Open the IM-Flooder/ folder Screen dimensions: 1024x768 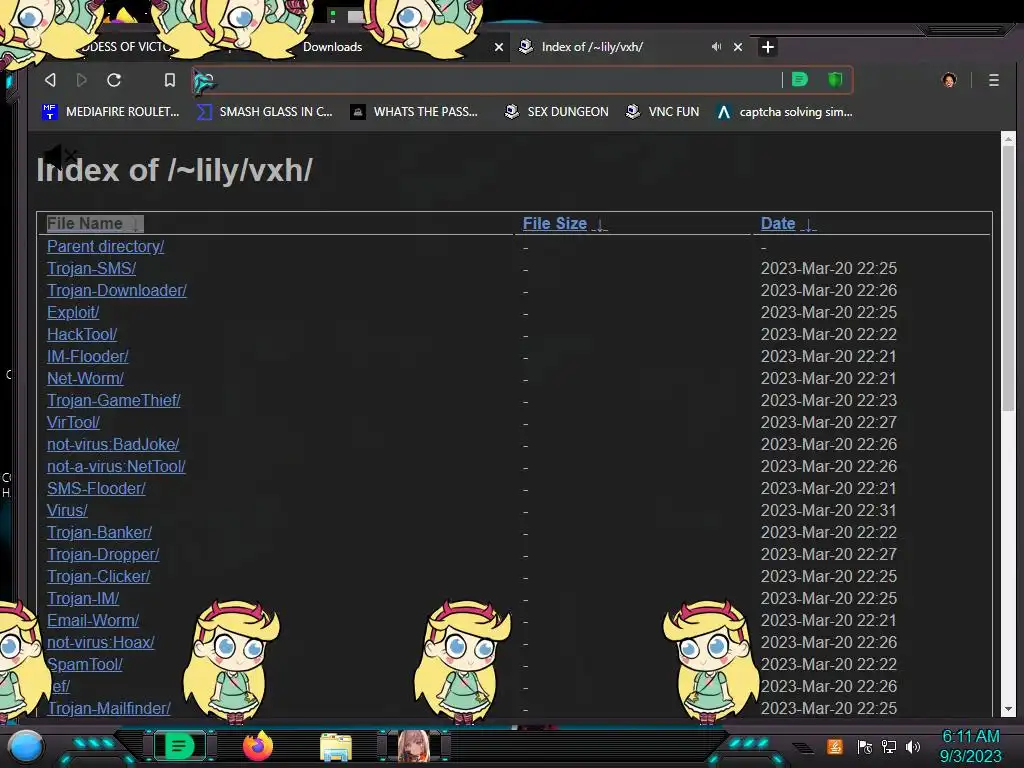click(88, 357)
